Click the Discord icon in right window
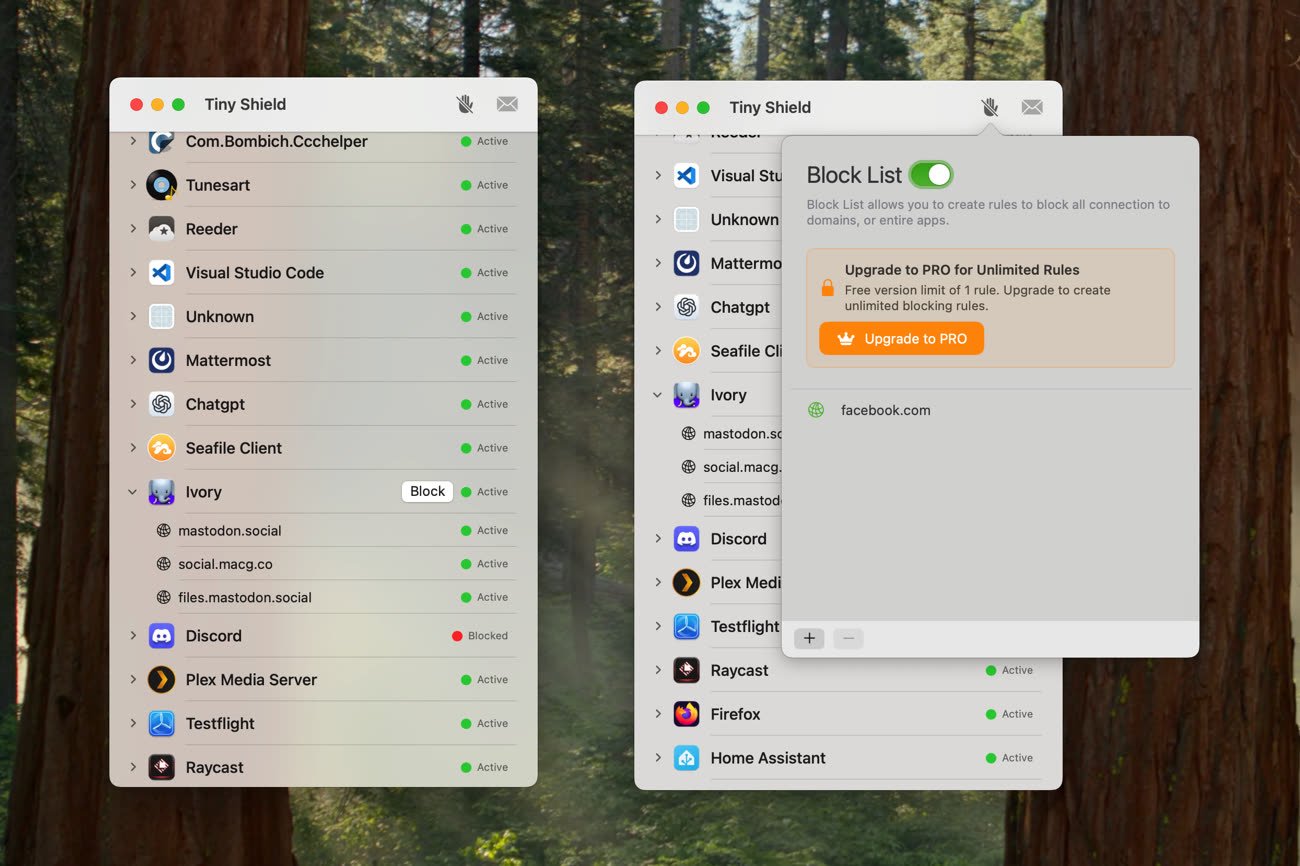This screenshot has width=1300, height=866. point(686,539)
